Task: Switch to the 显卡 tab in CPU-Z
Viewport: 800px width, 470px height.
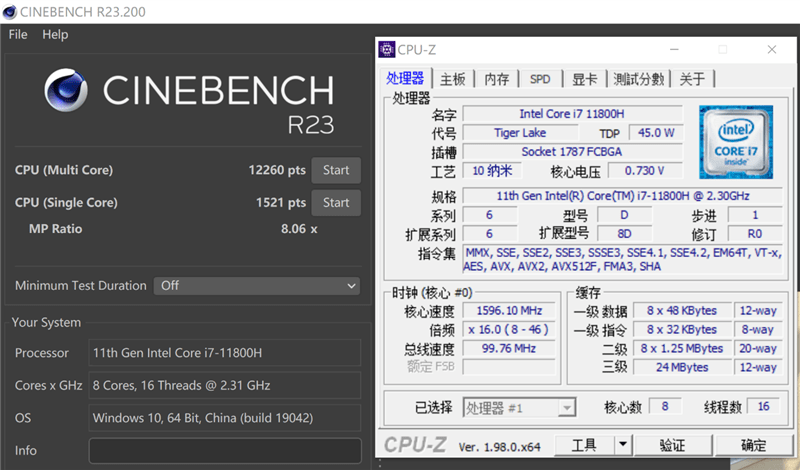Action: pos(584,79)
